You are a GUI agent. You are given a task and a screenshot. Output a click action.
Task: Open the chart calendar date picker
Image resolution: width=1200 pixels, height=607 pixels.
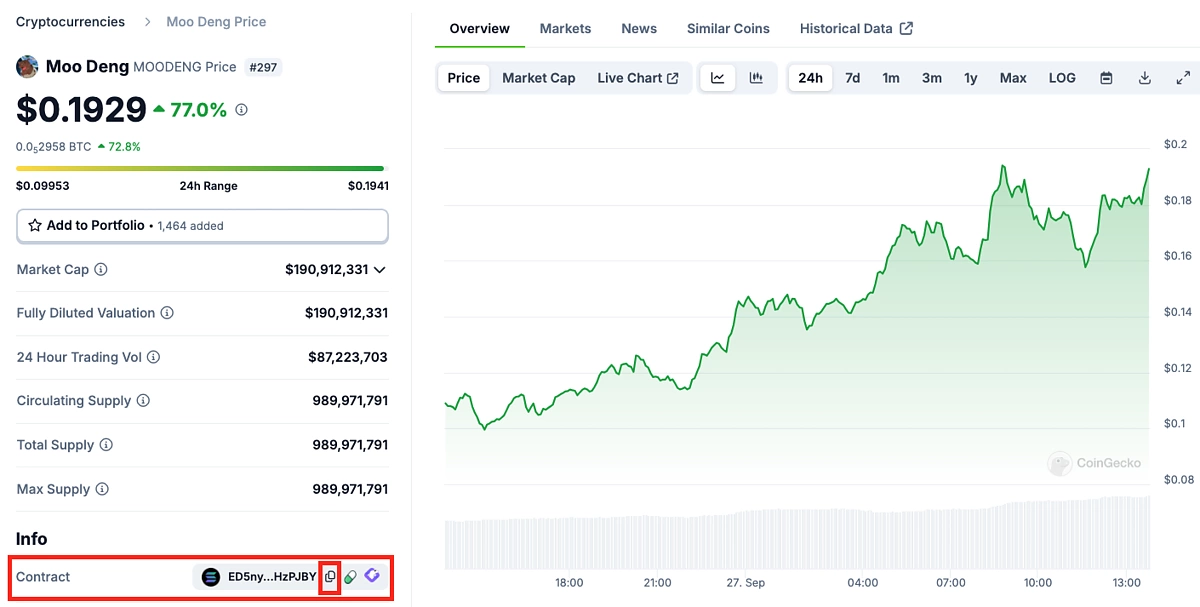click(x=1107, y=78)
